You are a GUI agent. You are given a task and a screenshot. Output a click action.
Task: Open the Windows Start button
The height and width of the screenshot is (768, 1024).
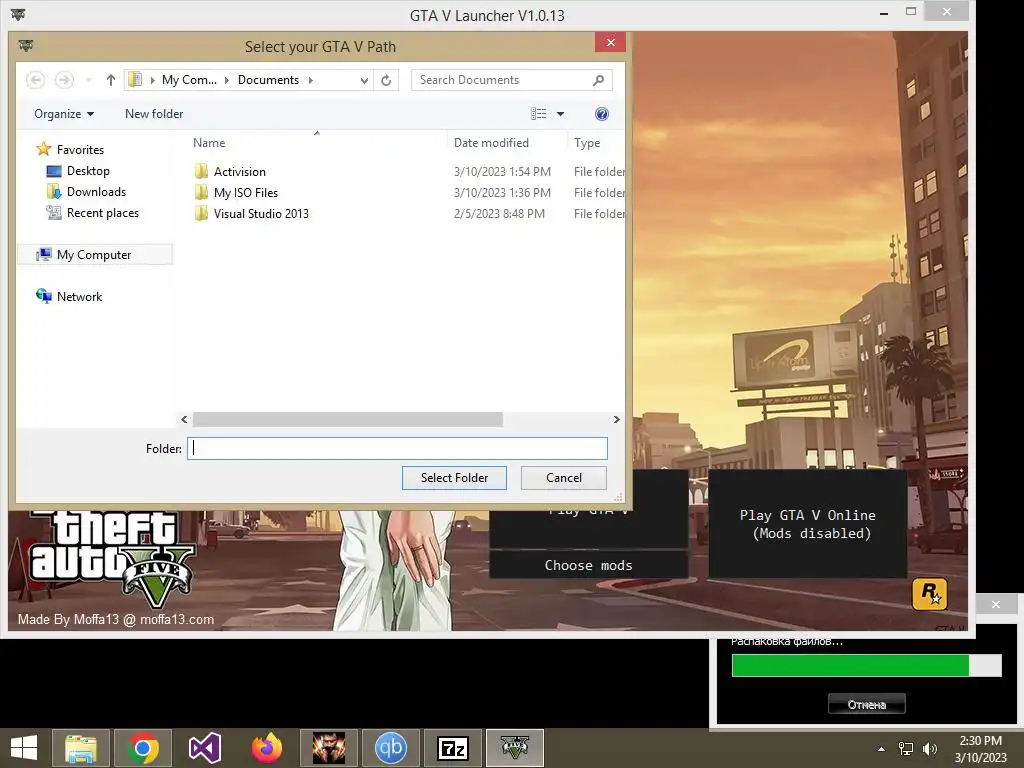24,748
